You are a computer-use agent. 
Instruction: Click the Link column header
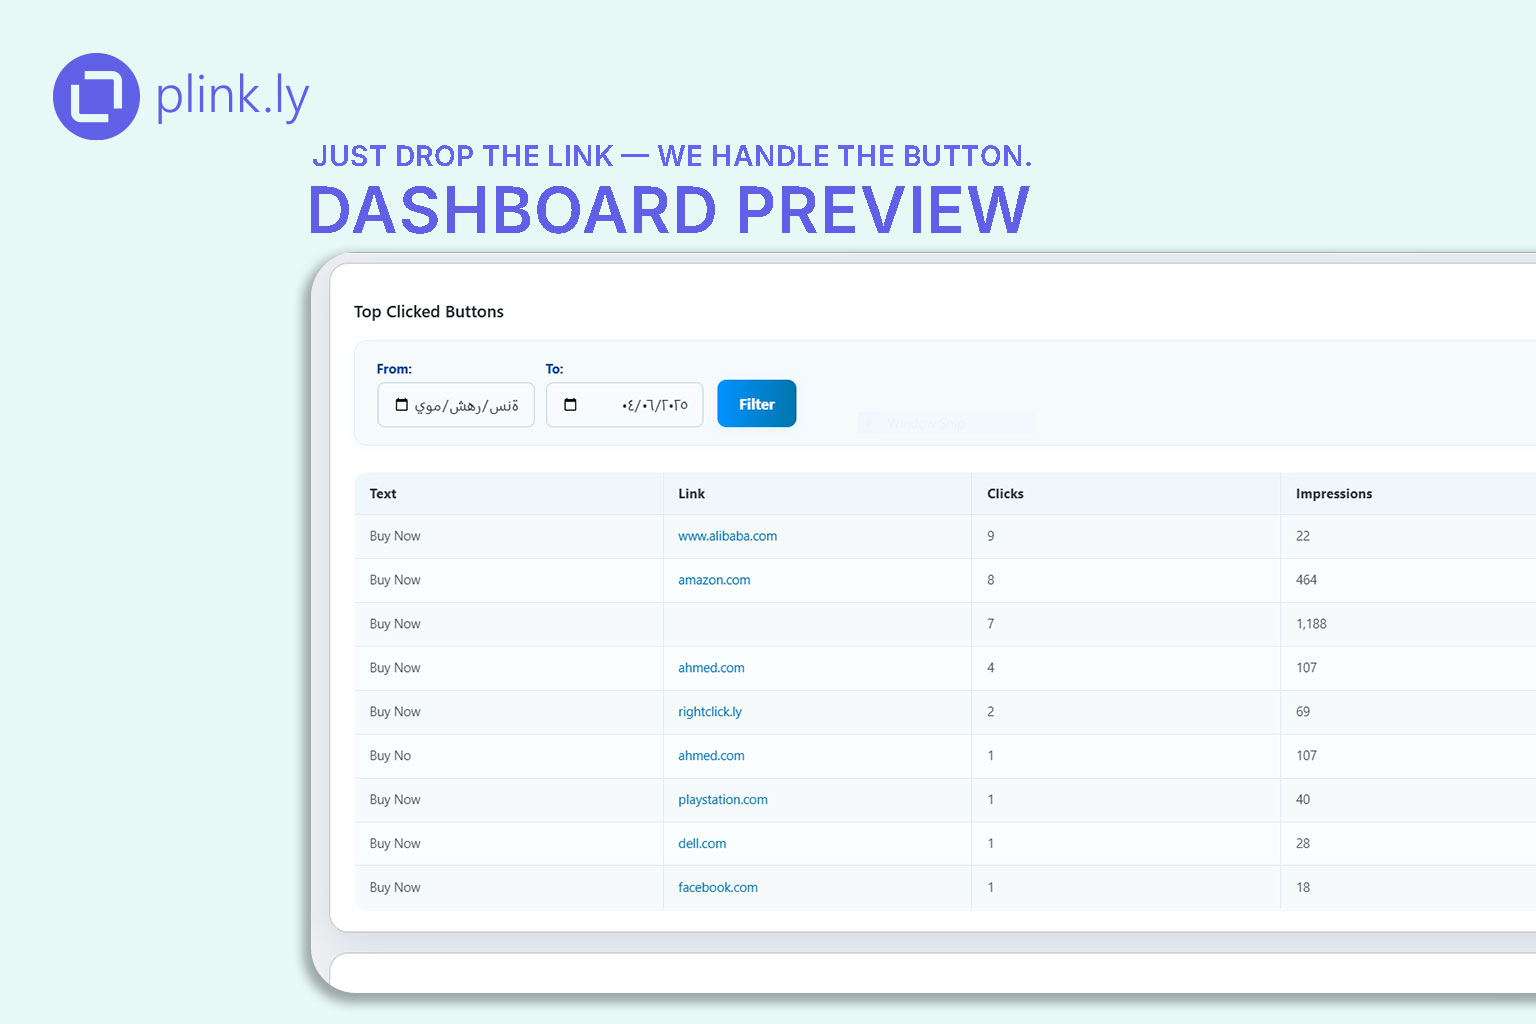[817, 494]
